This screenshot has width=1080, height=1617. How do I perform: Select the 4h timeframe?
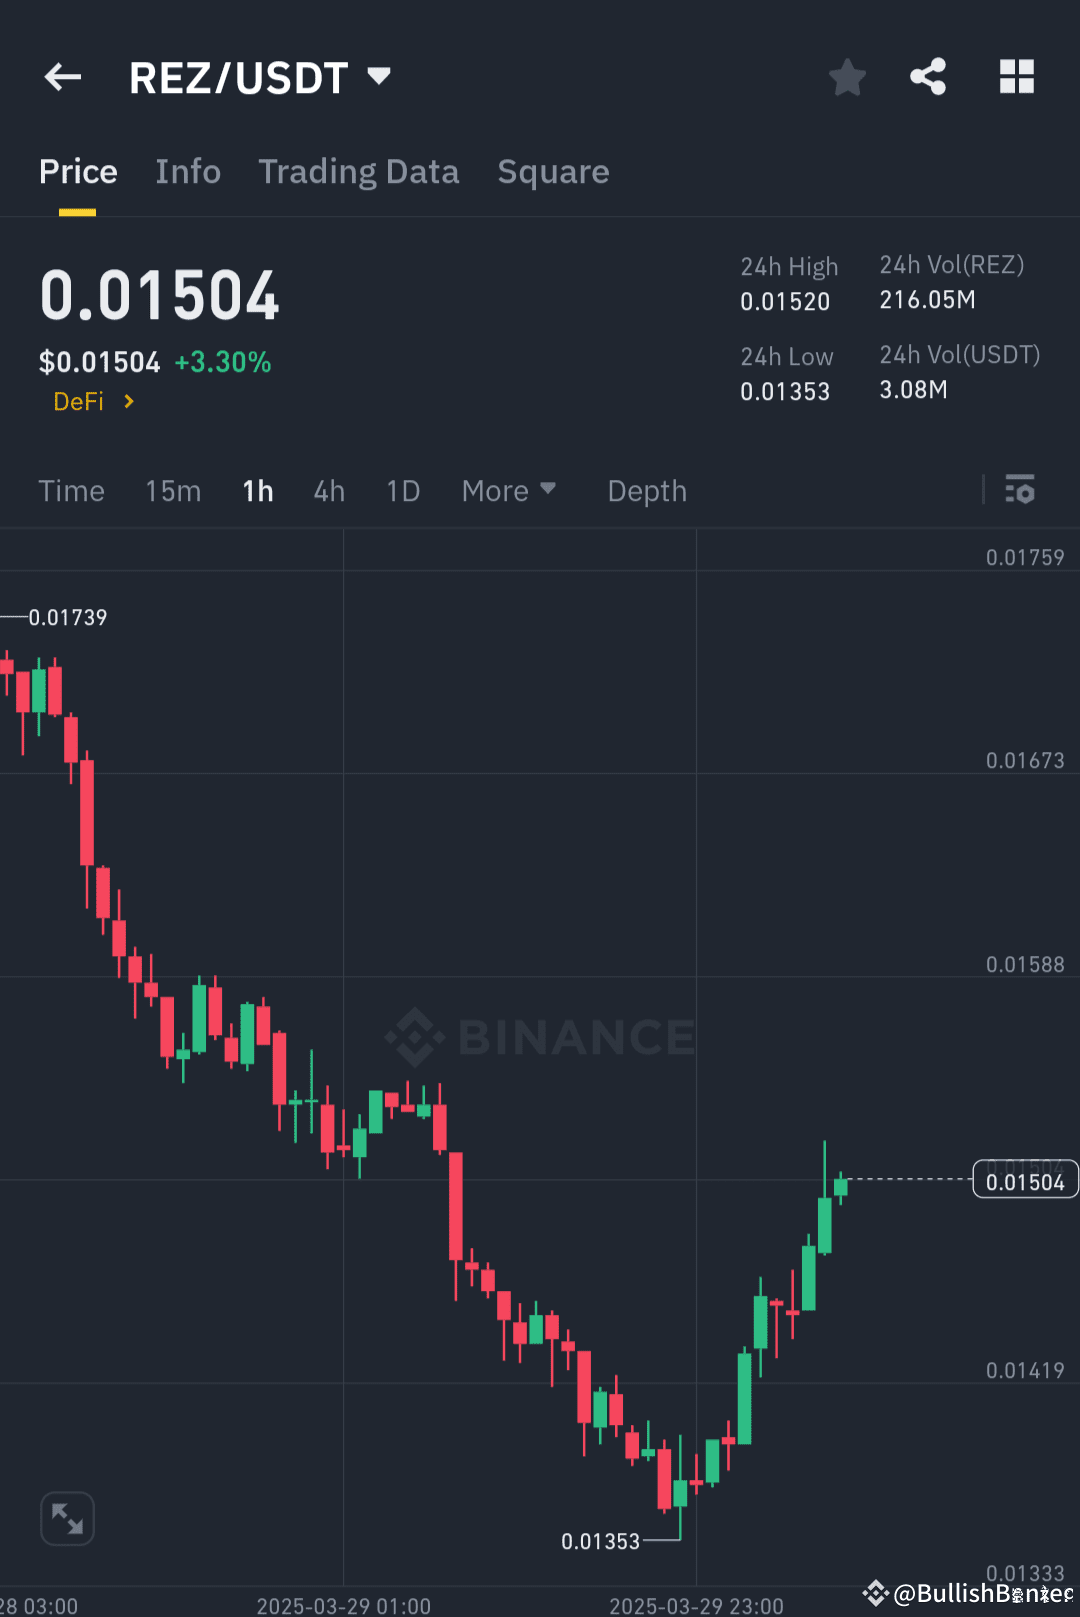pos(328,491)
